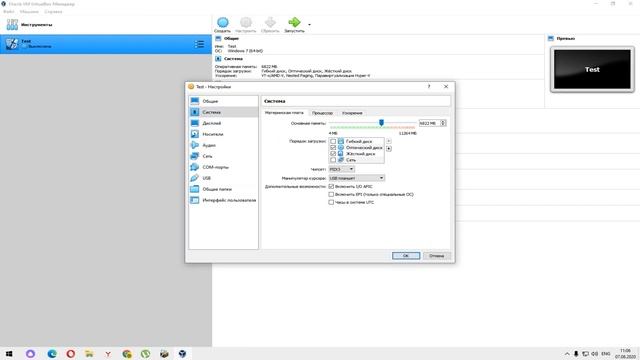This screenshot has width=640, height=360.
Task: Open the Манипулятор курсора dropdown
Action: [x=357, y=178]
